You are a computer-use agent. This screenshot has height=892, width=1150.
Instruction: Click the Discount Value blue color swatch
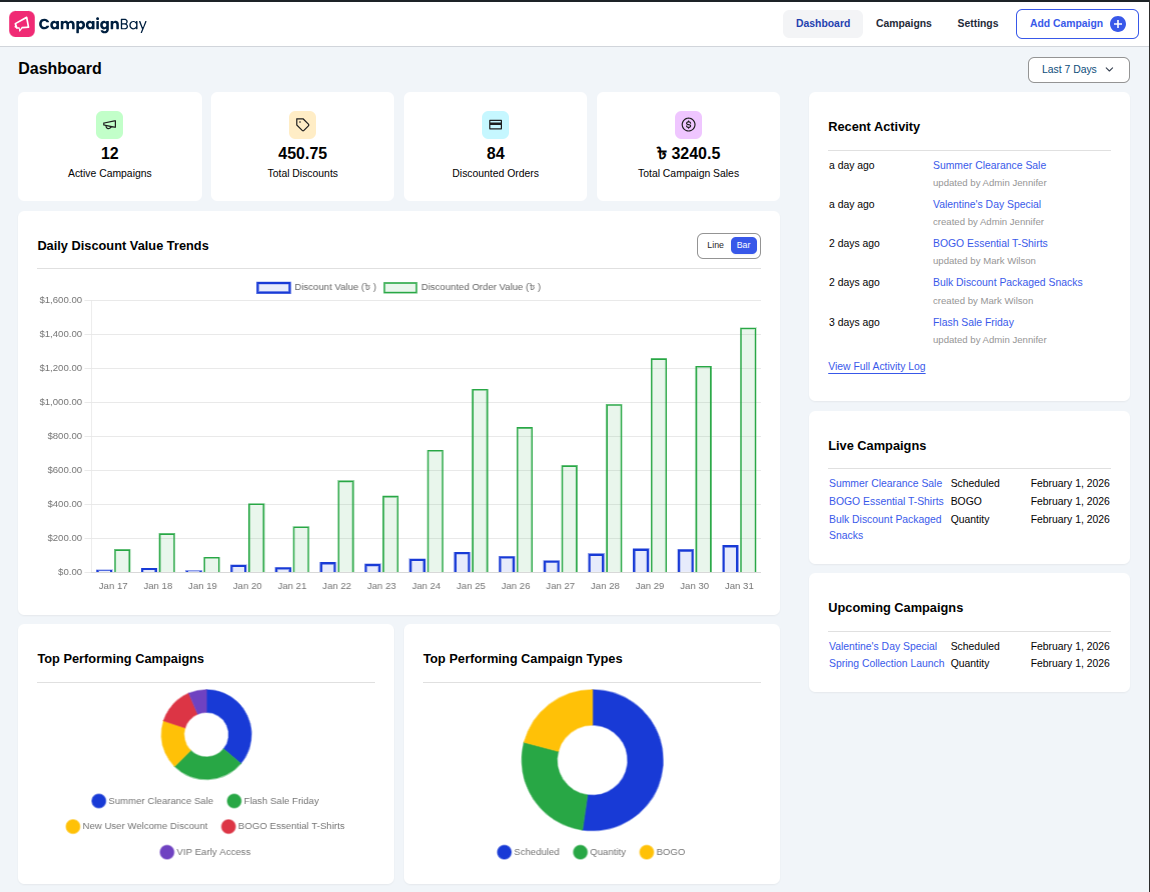(273, 287)
